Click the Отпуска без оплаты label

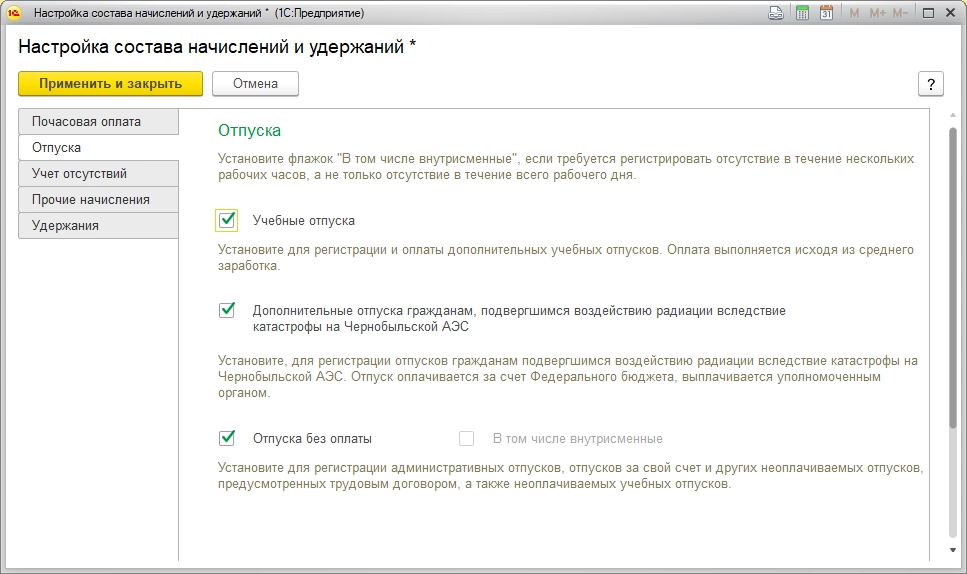(x=312, y=439)
